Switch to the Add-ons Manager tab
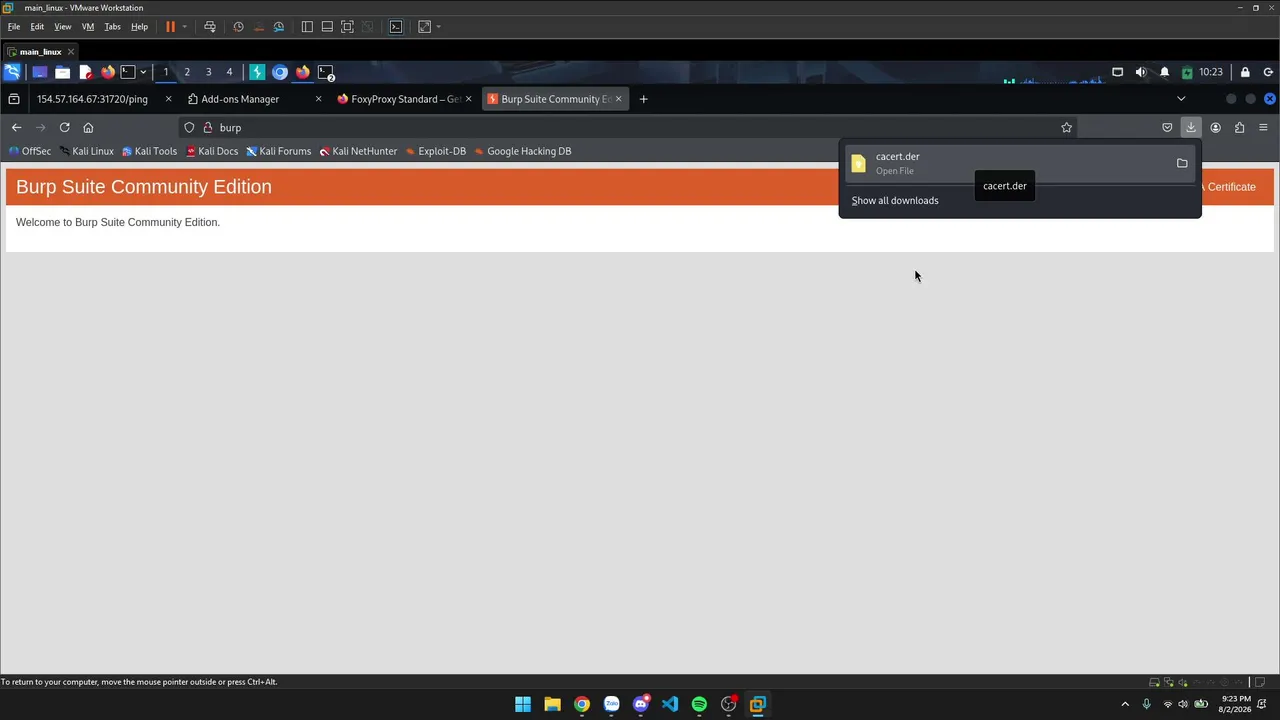Screen dimensions: 1280x720 254,99
